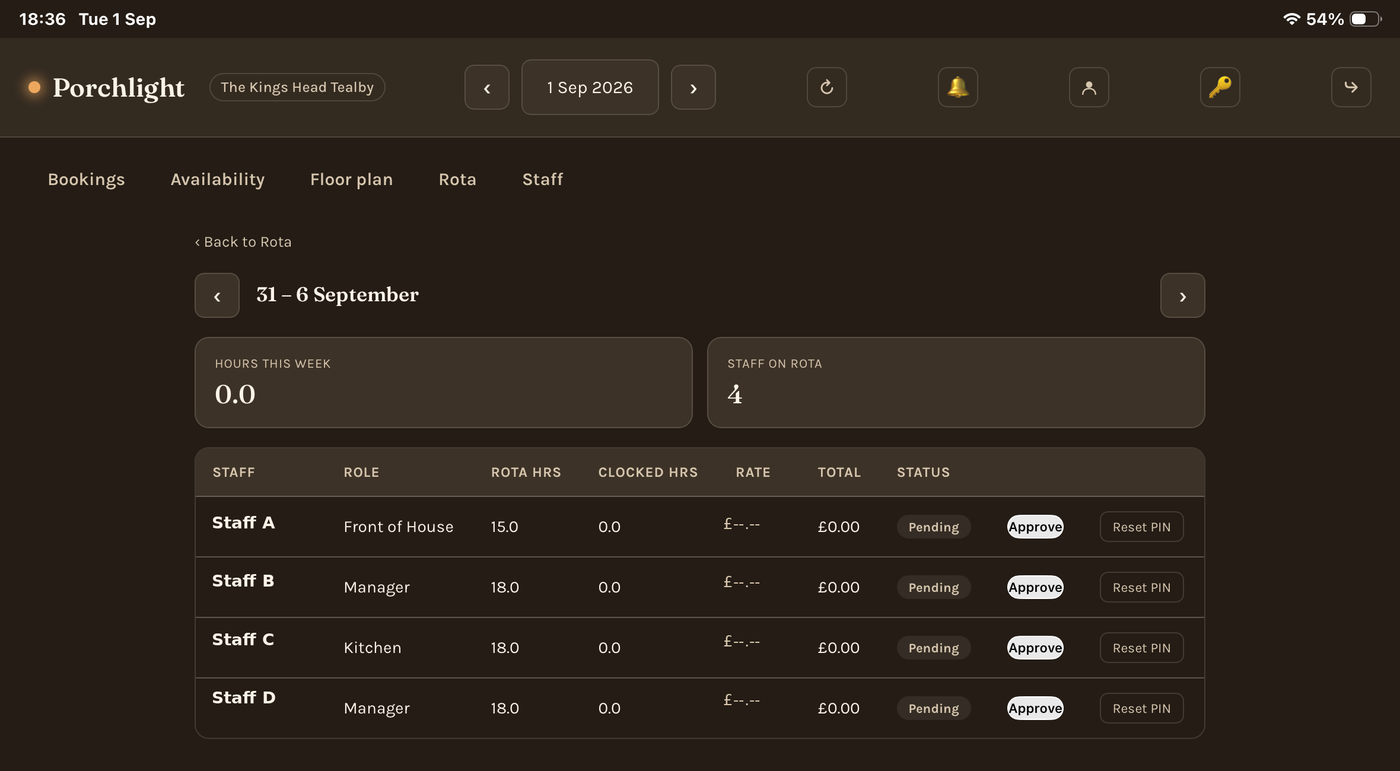Image resolution: width=1400 pixels, height=771 pixels.
Task: Open notifications bell
Action: [958, 87]
